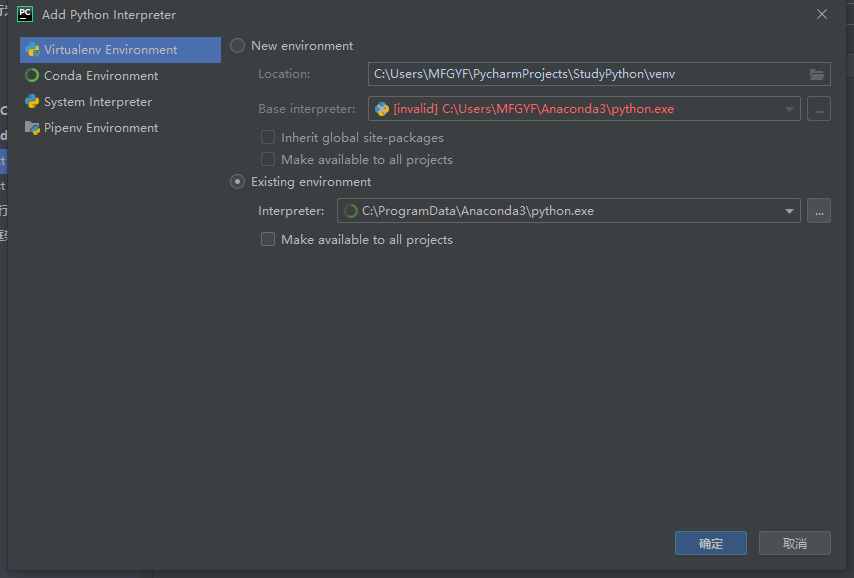Open the Base interpreter dropdown arrow
The image size is (854, 578).
789,109
